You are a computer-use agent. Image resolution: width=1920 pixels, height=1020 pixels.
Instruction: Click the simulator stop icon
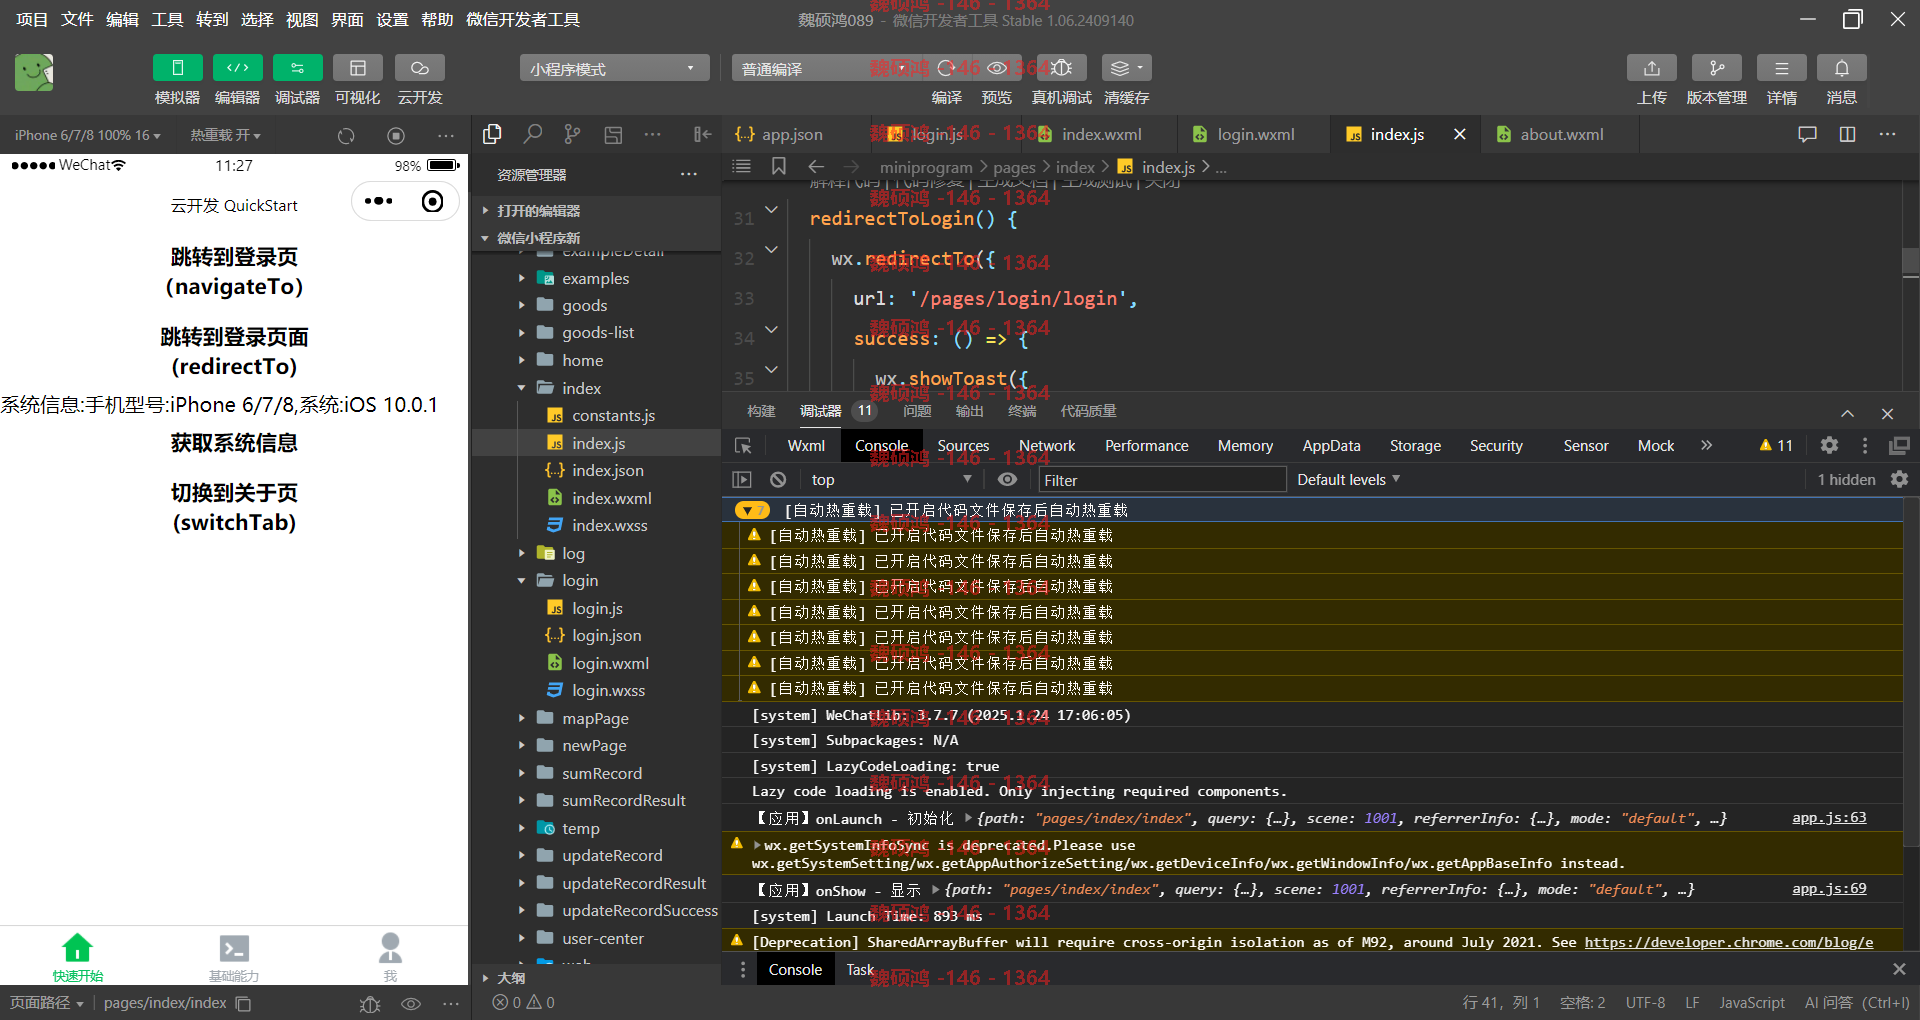coord(396,135)
